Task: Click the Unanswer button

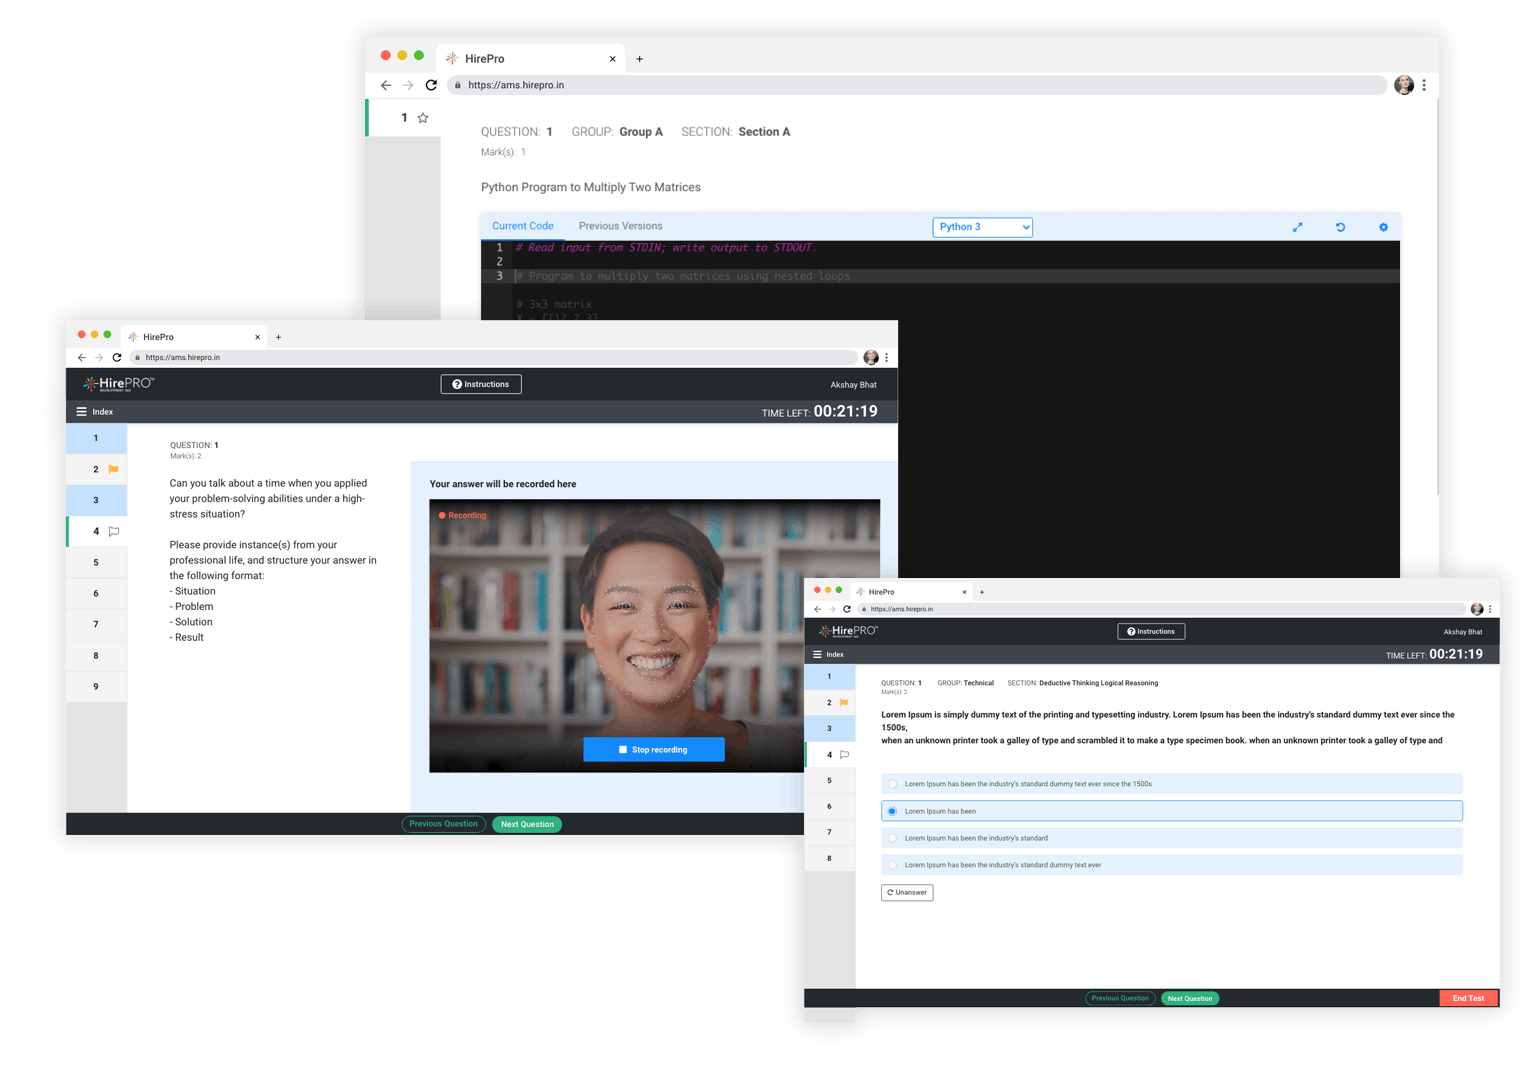Action: click(907, 892)
